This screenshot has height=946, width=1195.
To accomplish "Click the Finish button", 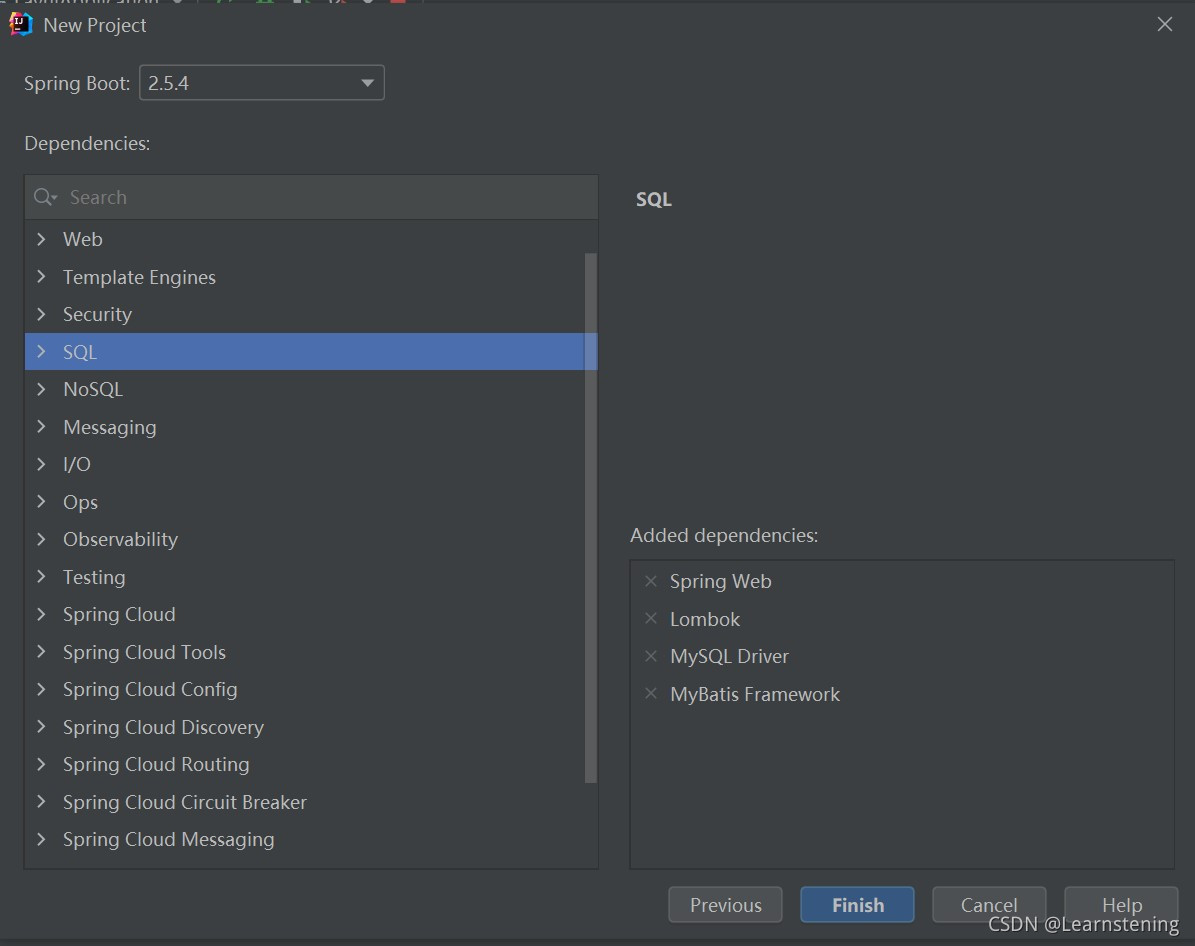I will coord(857,905).
